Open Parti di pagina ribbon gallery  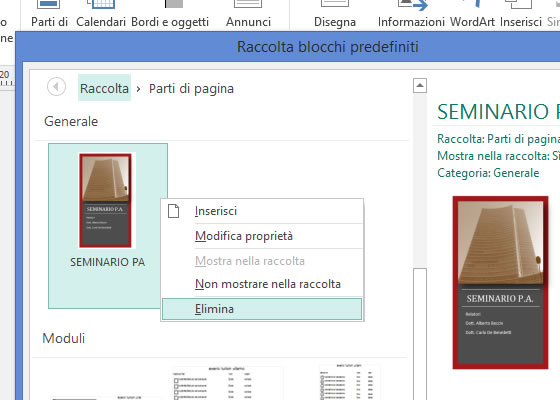(49, 14)
